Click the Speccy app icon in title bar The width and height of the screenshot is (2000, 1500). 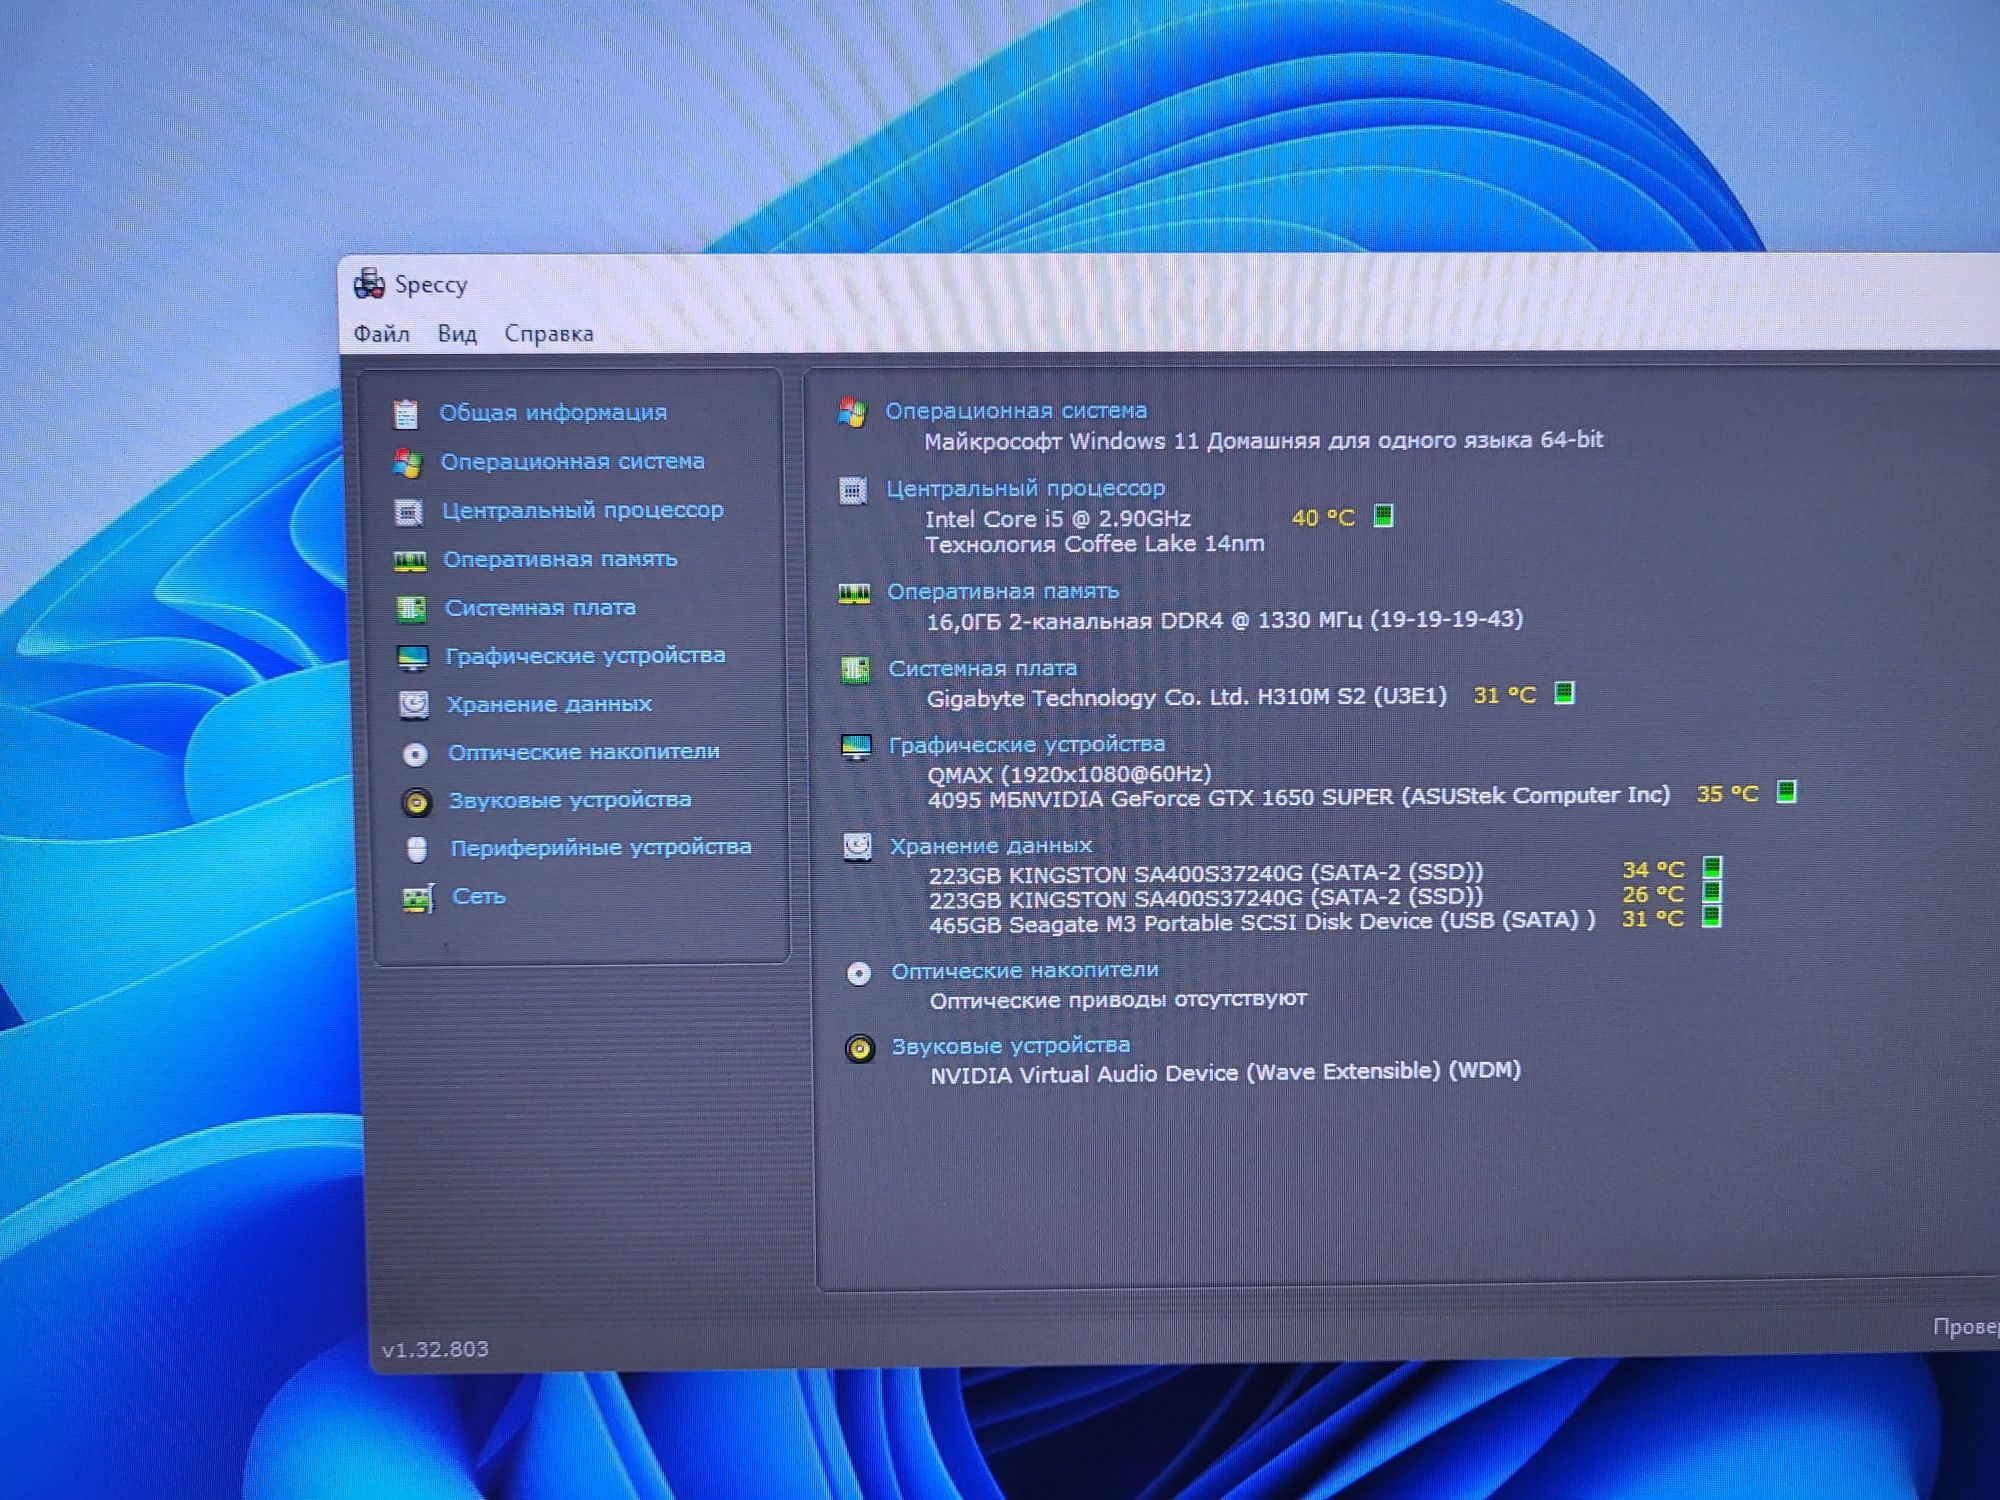tap(369, 284)
